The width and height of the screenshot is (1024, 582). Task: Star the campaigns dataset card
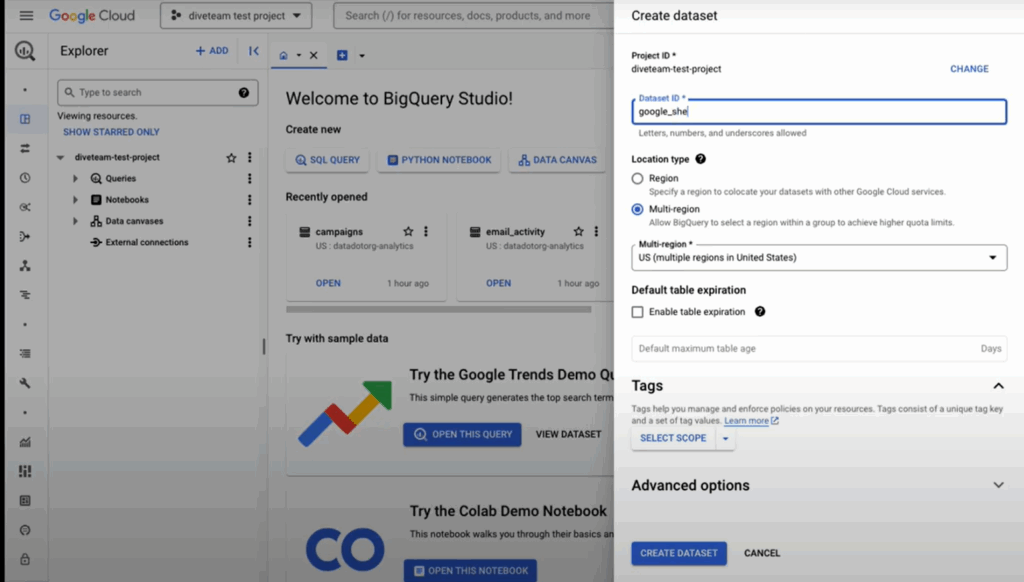tap(408, 232)
